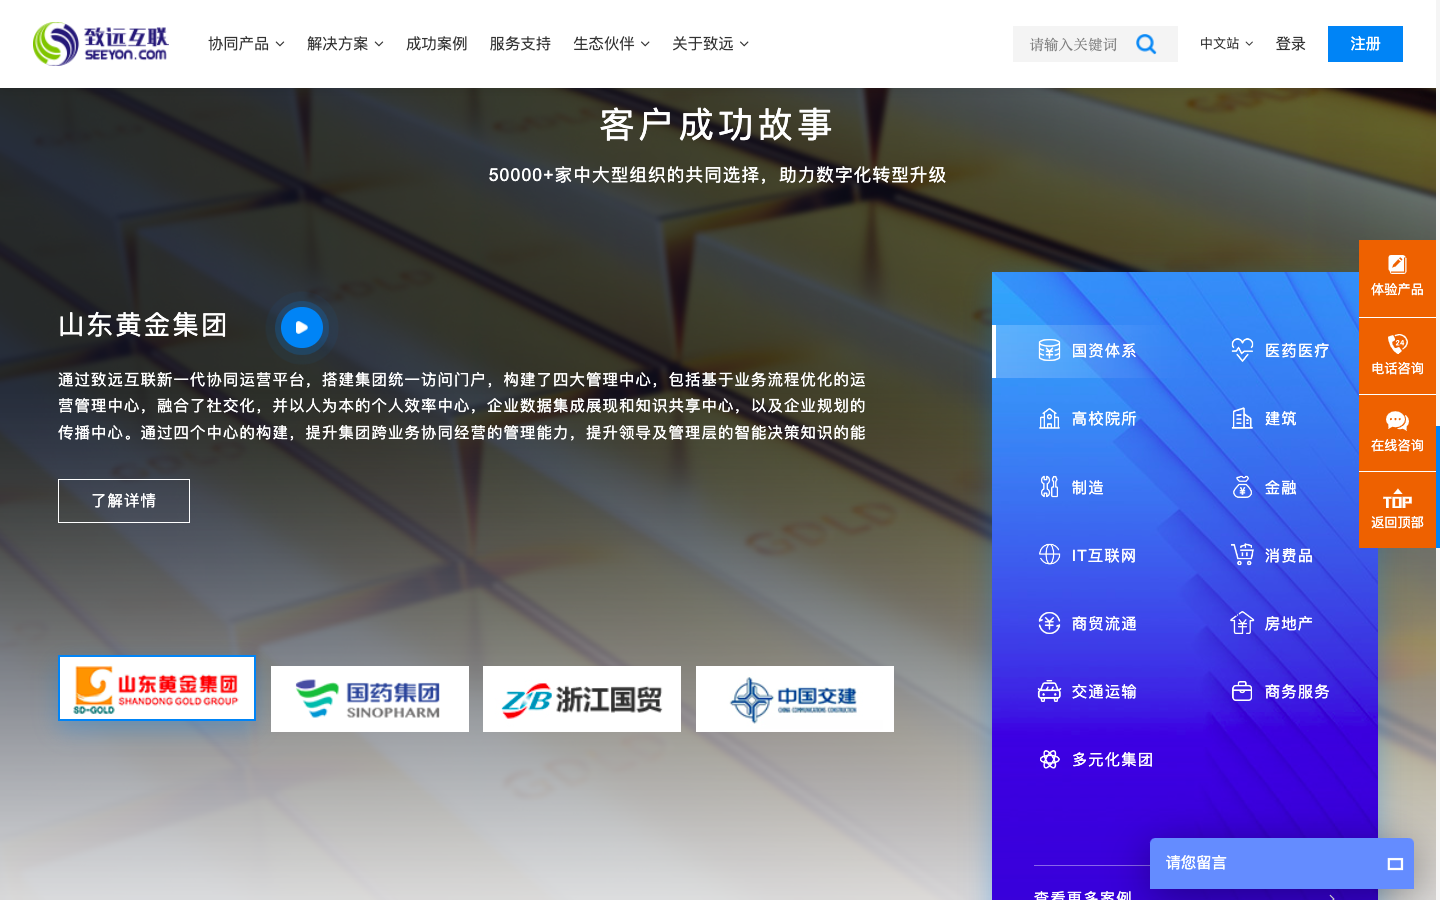Image resolution: width=1440 pixels, height=900 pixels.
Task: Click the 消费品 shopping cart icon
Action: [1242, 555]
